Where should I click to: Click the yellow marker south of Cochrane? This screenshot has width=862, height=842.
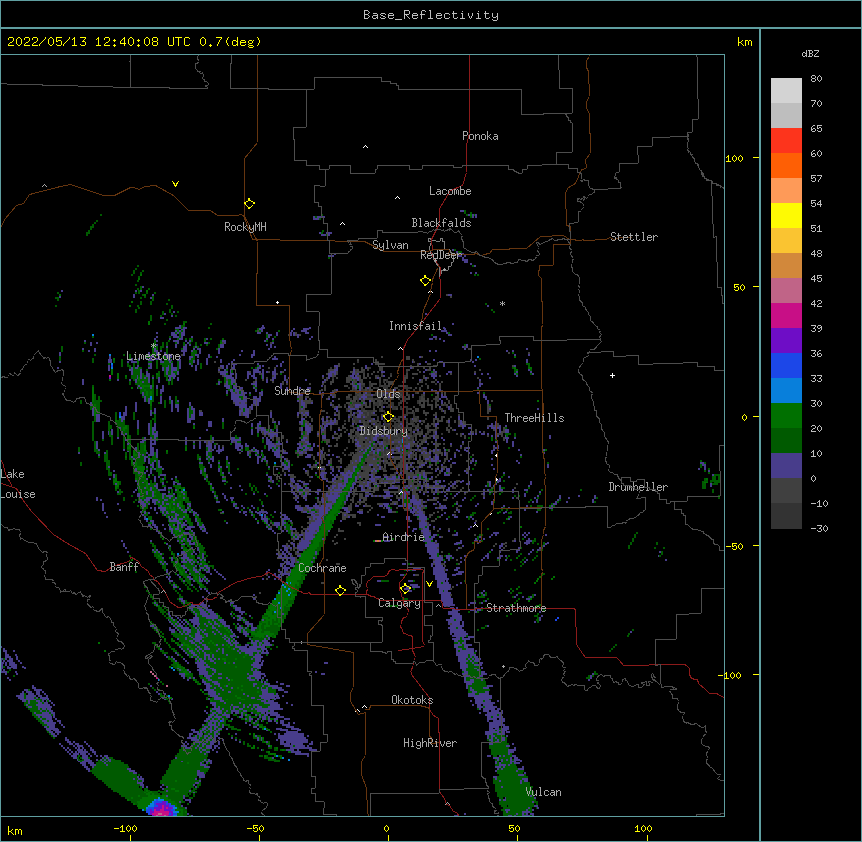(x=340, y=590)
